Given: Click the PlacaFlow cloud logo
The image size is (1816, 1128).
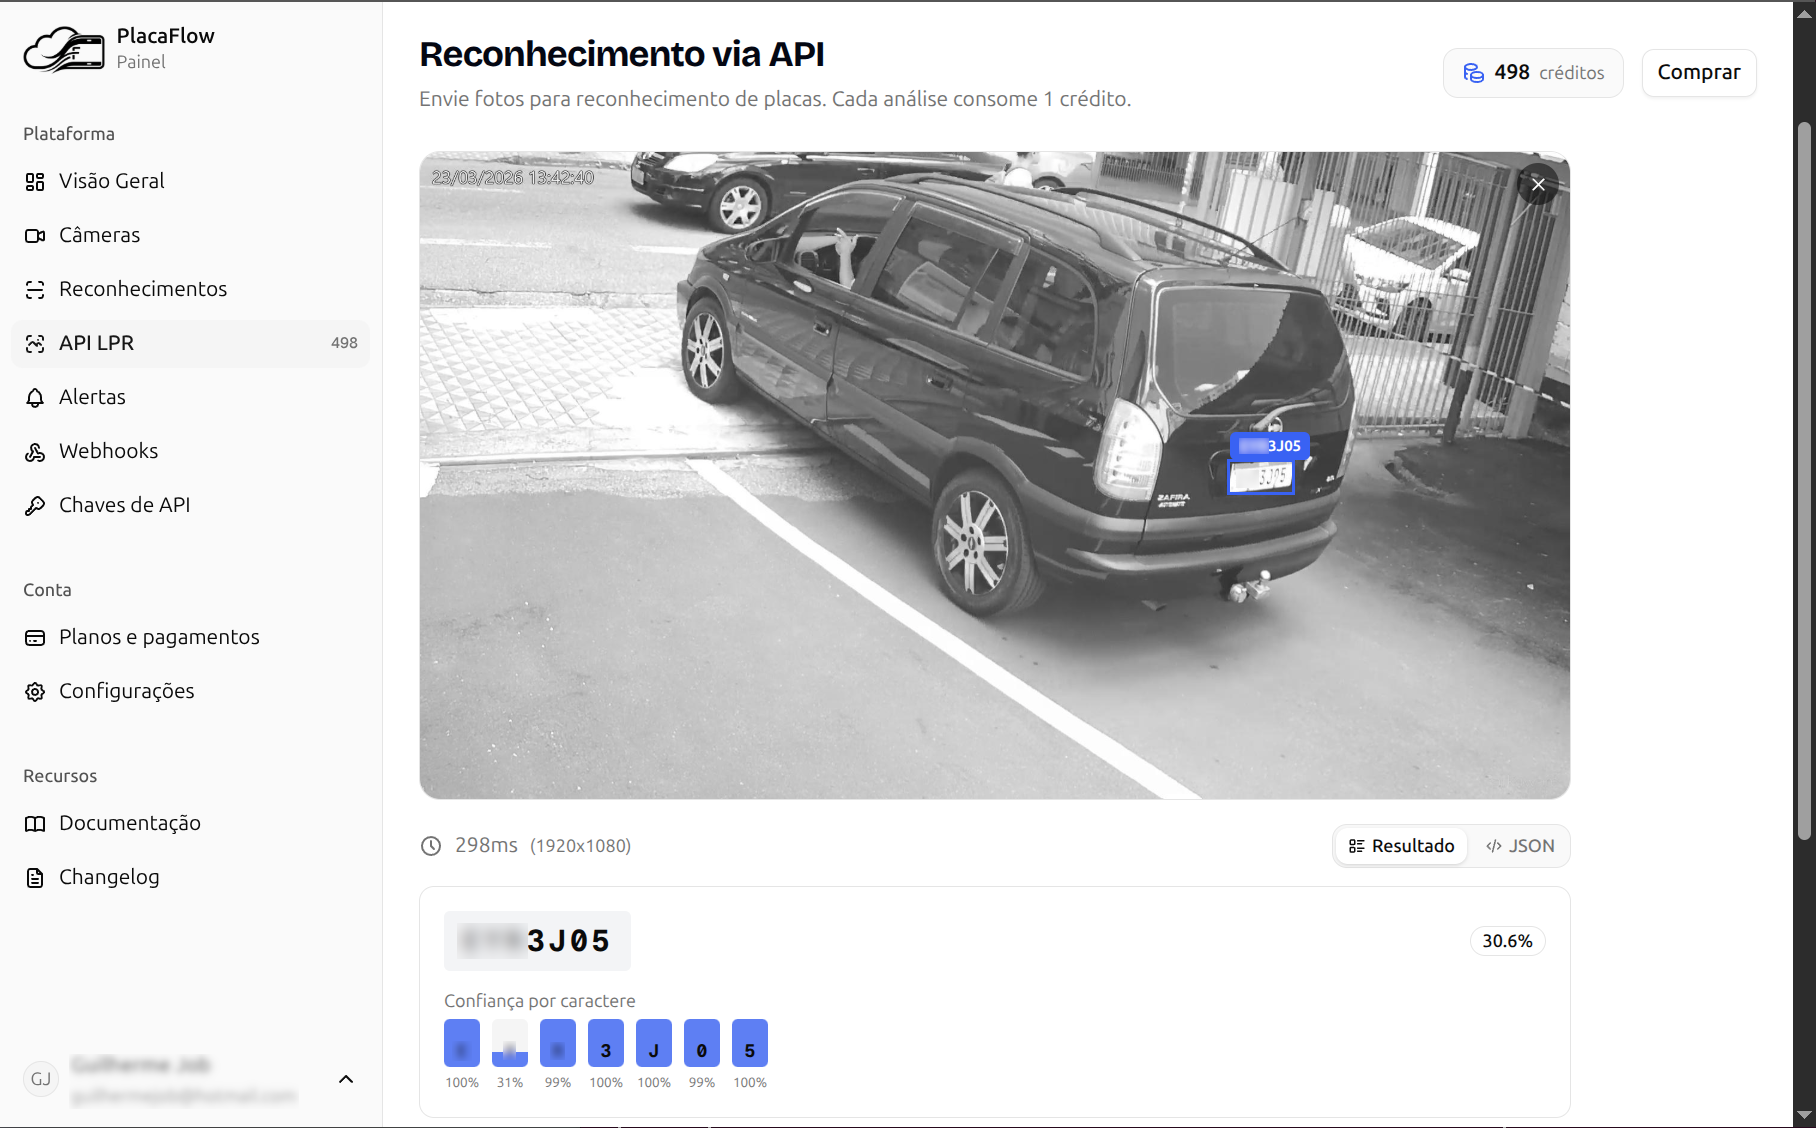Looking at the screenshot, I should pos(64,49).
